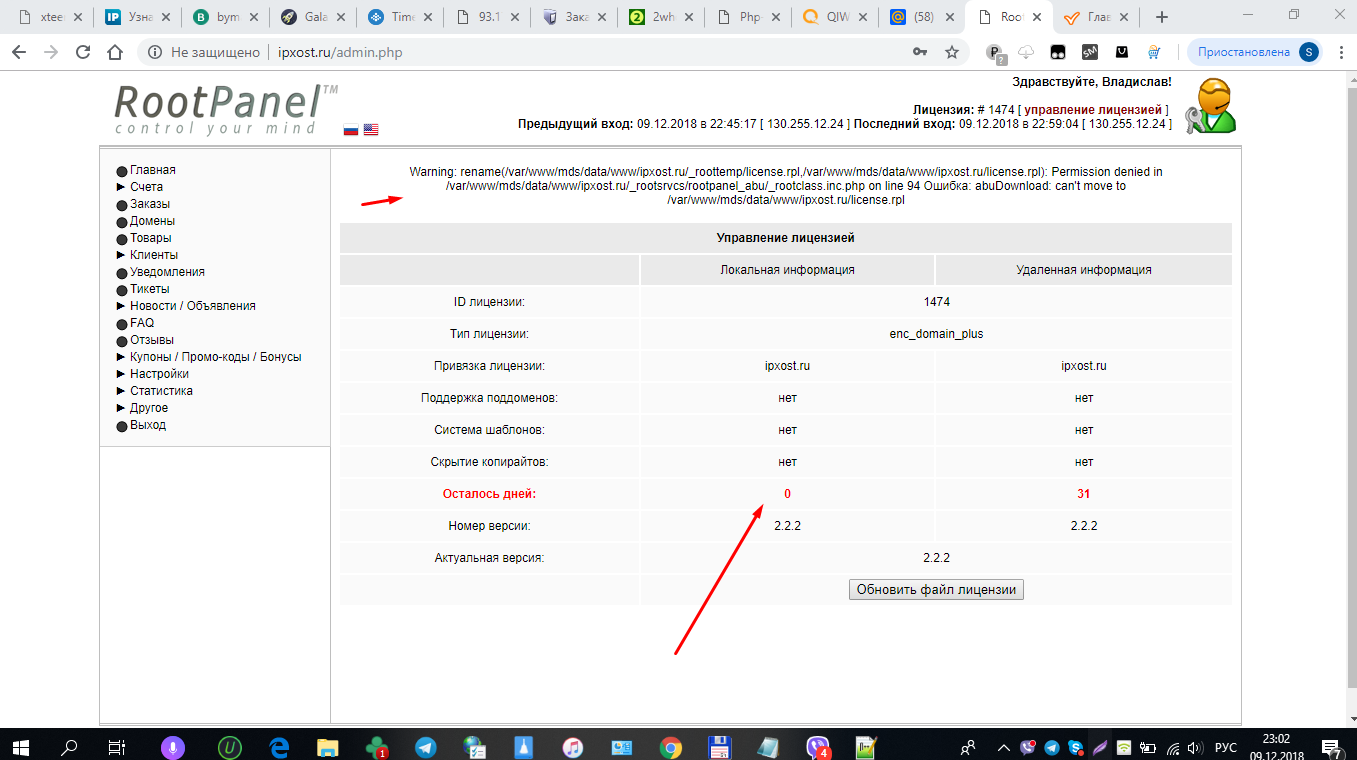Expand the Настройки sidebar section
Viewport: 1357px width, 760px height.
(x=159, y=374)
